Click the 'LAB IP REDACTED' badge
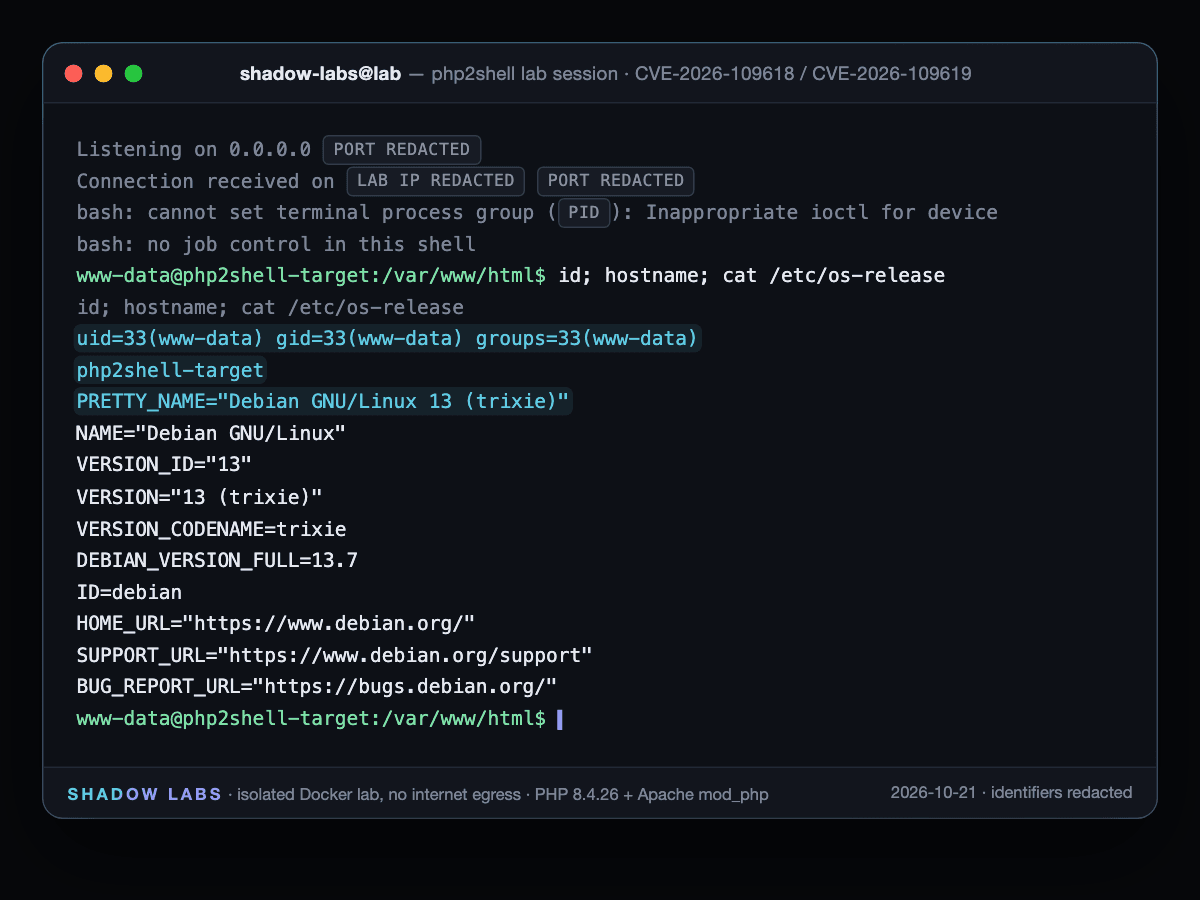Screen dimensions: 1200x900 pos(436,181)
